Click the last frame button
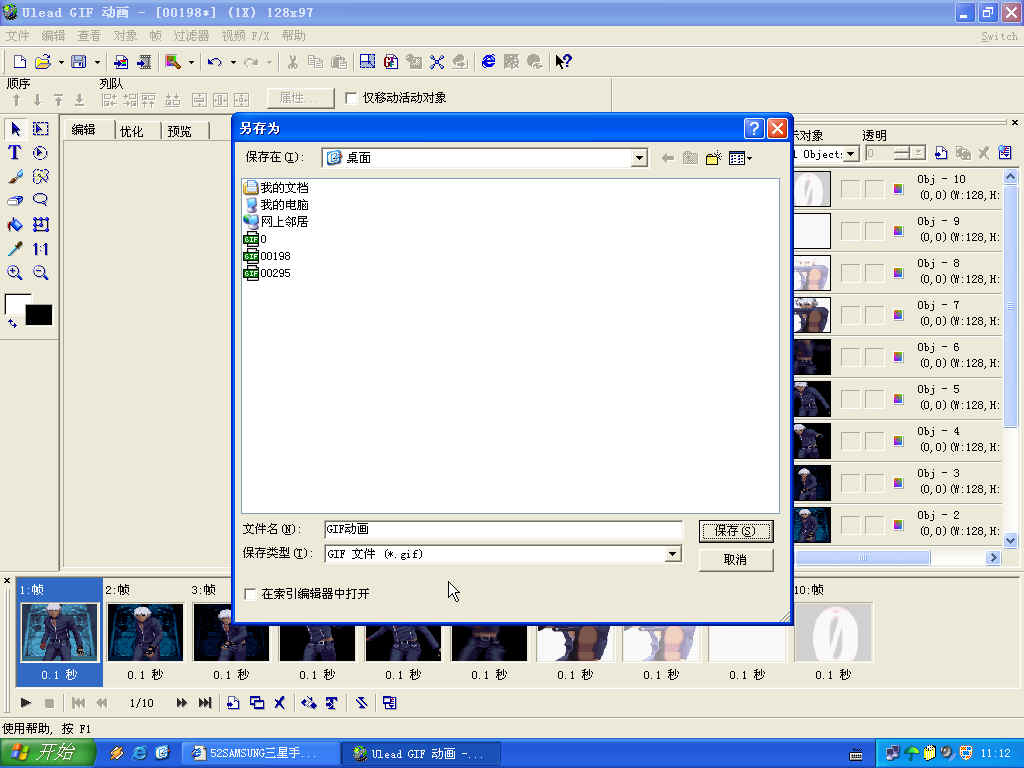The height and width of the screenshot is (768, 1024). pos(205,703)
